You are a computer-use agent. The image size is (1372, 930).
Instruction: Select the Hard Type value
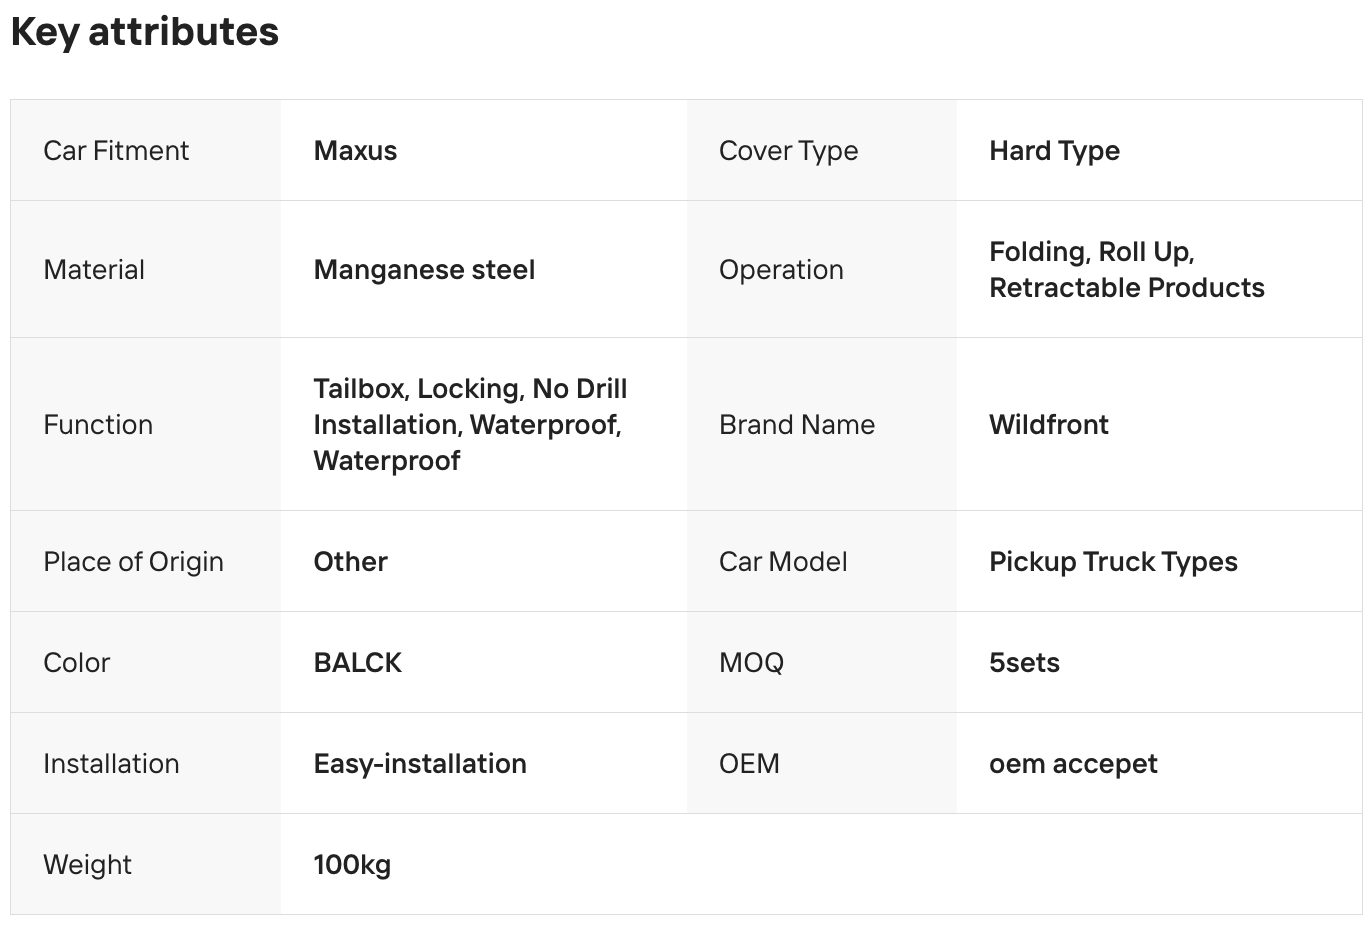point(1054,151)
